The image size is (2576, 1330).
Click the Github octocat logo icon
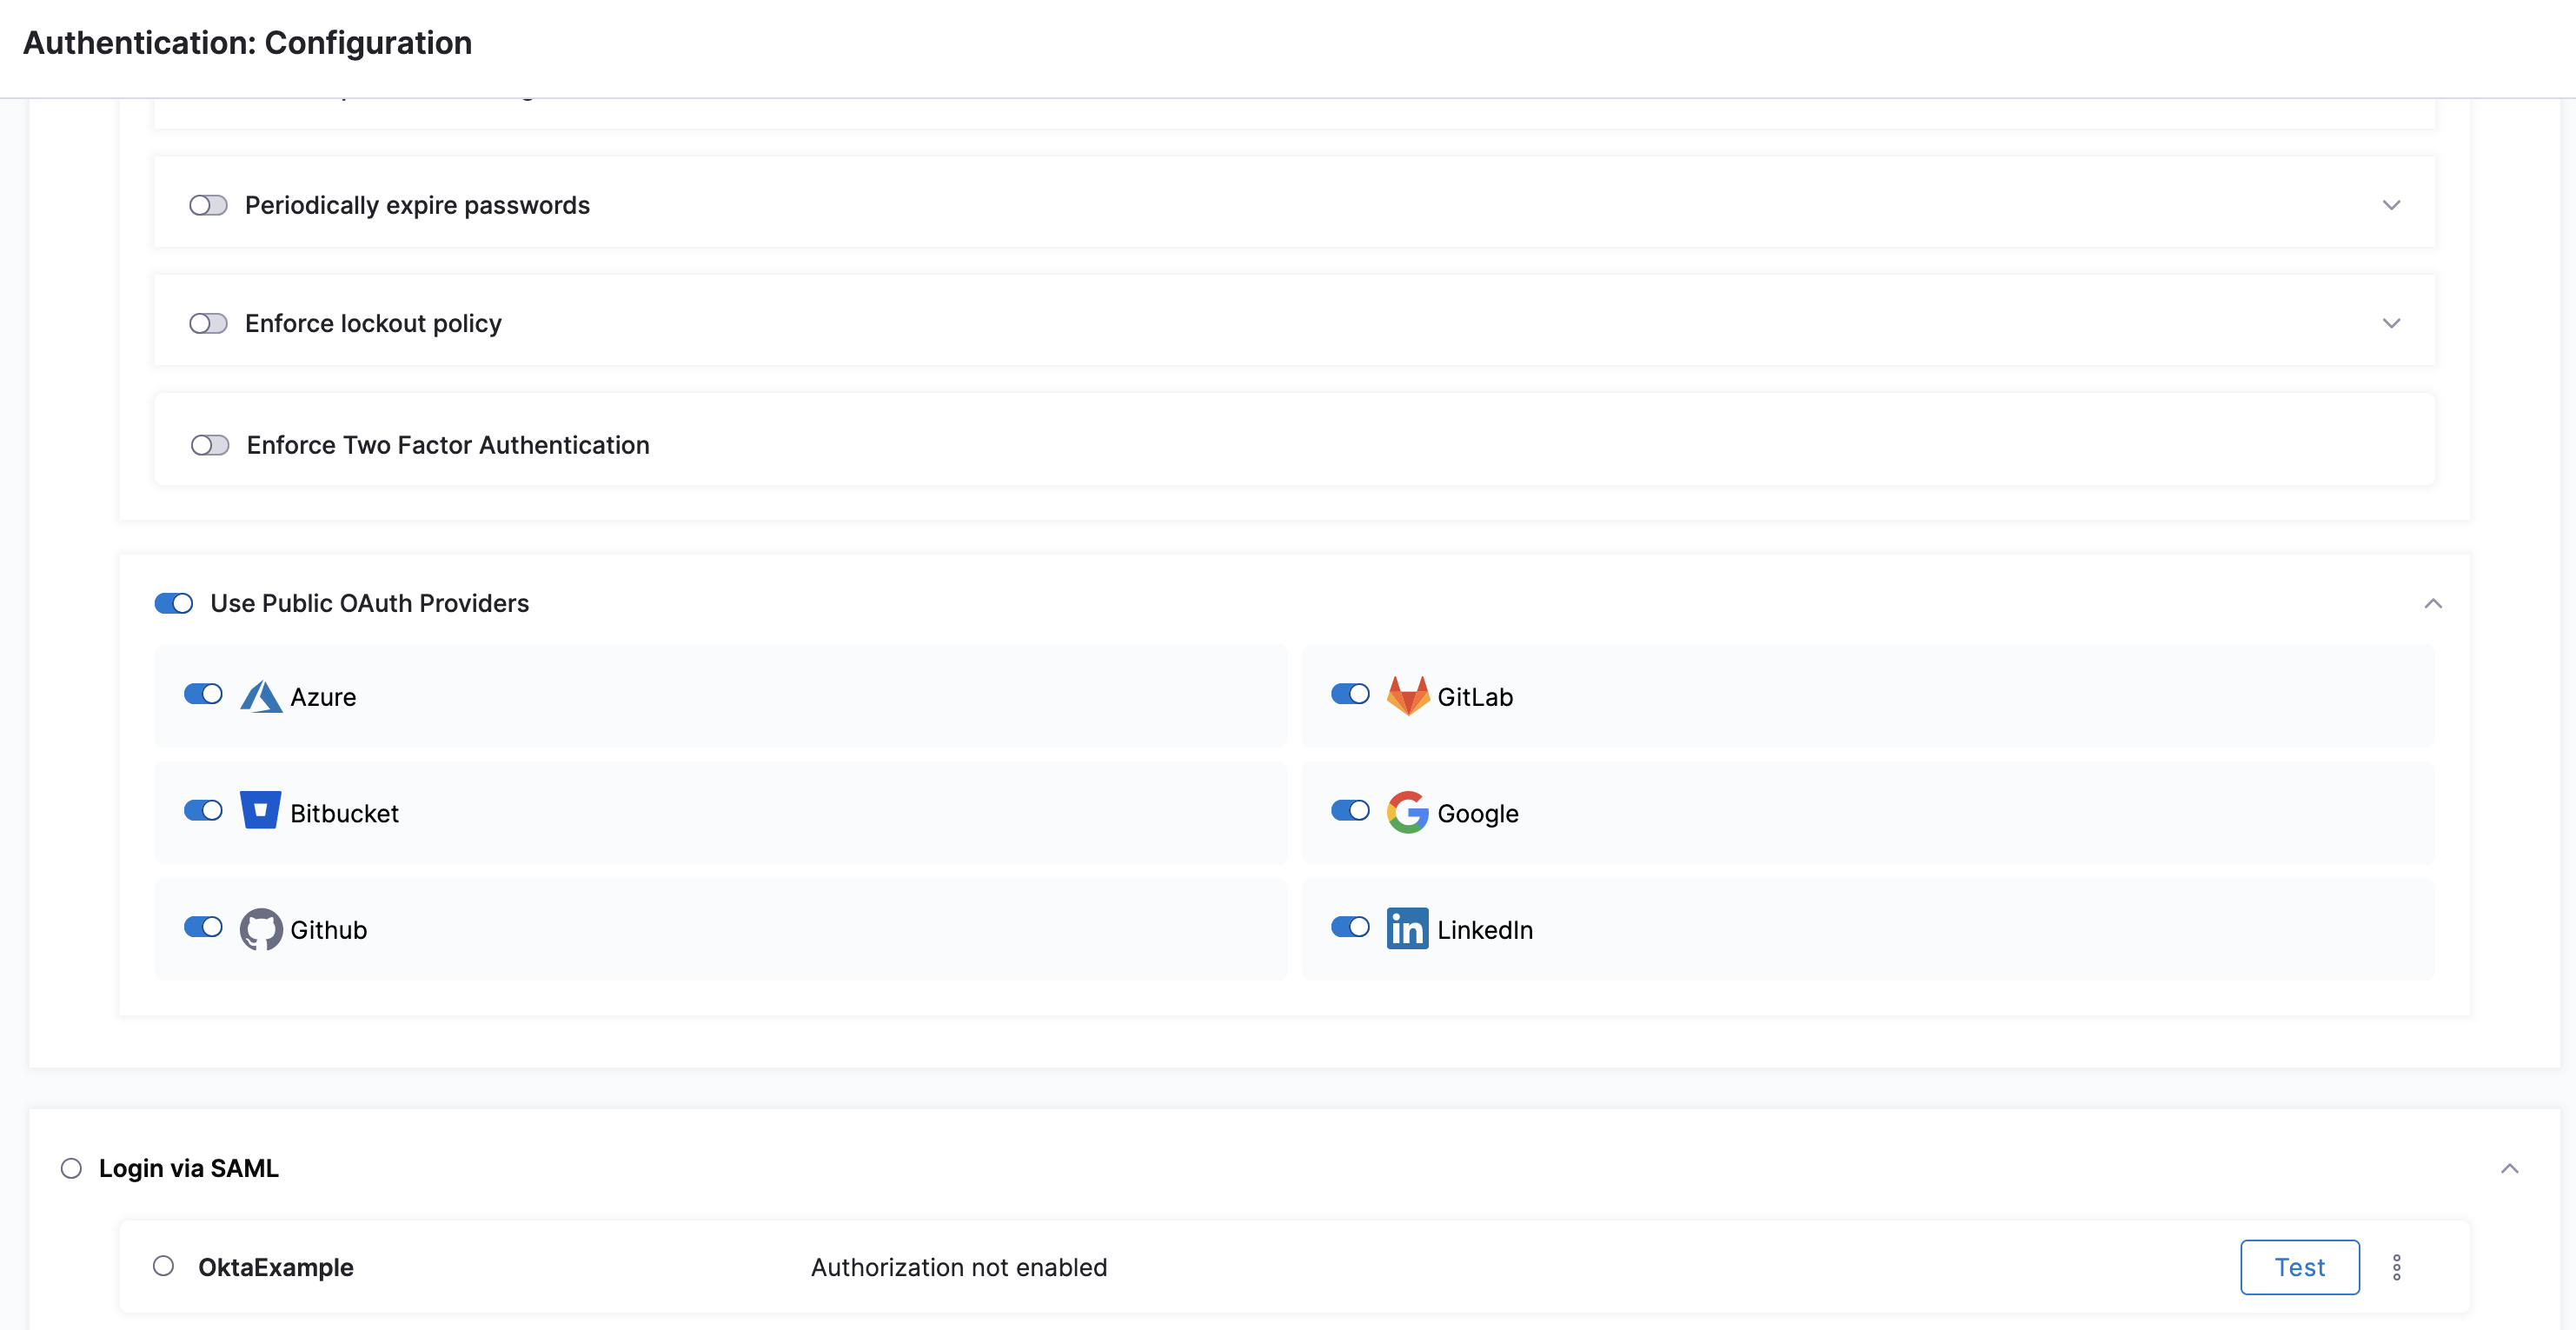pos(261,929)
